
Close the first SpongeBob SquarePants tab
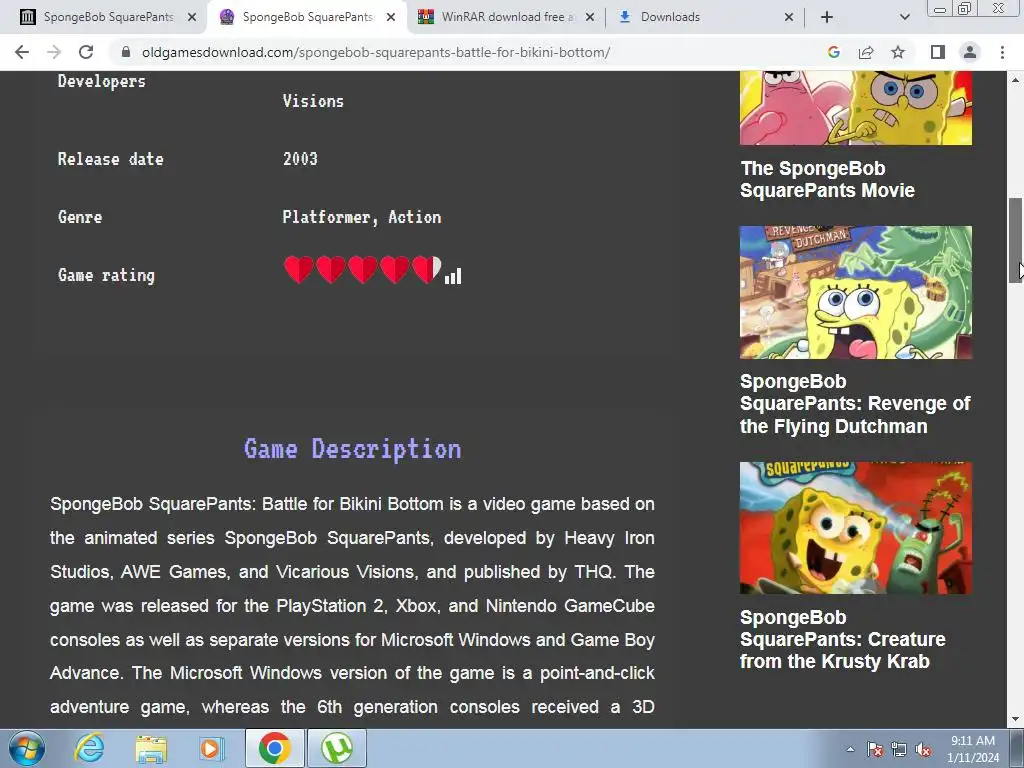click(192, 17)
